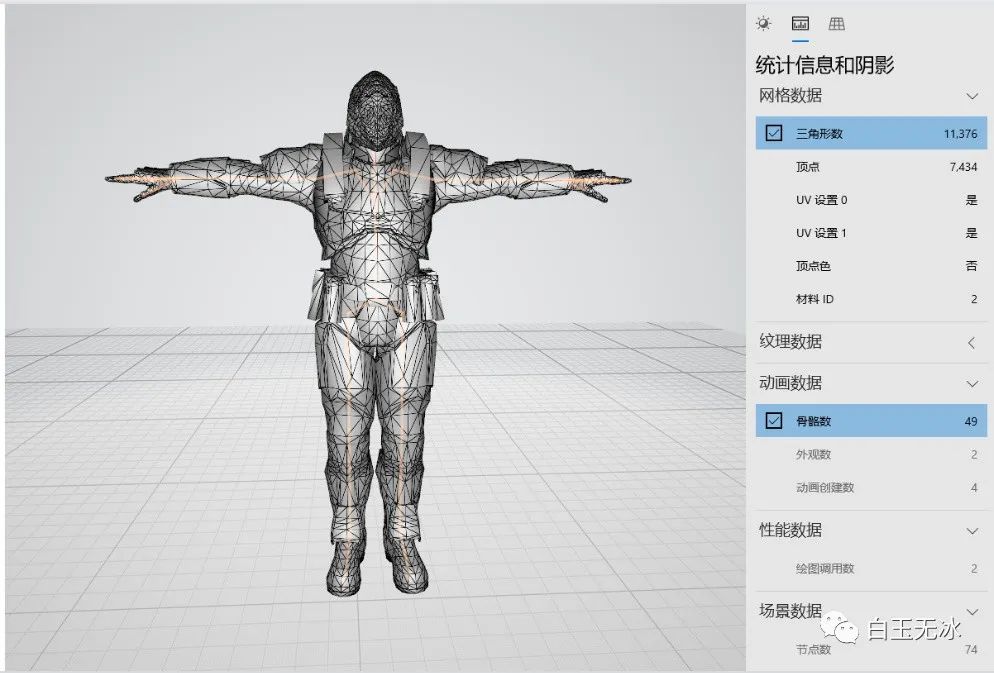Uncheck the 骨骼数 checkbox
Image resolution: width=994 pixels, height=673 pixels.
[x=773, y=421]
